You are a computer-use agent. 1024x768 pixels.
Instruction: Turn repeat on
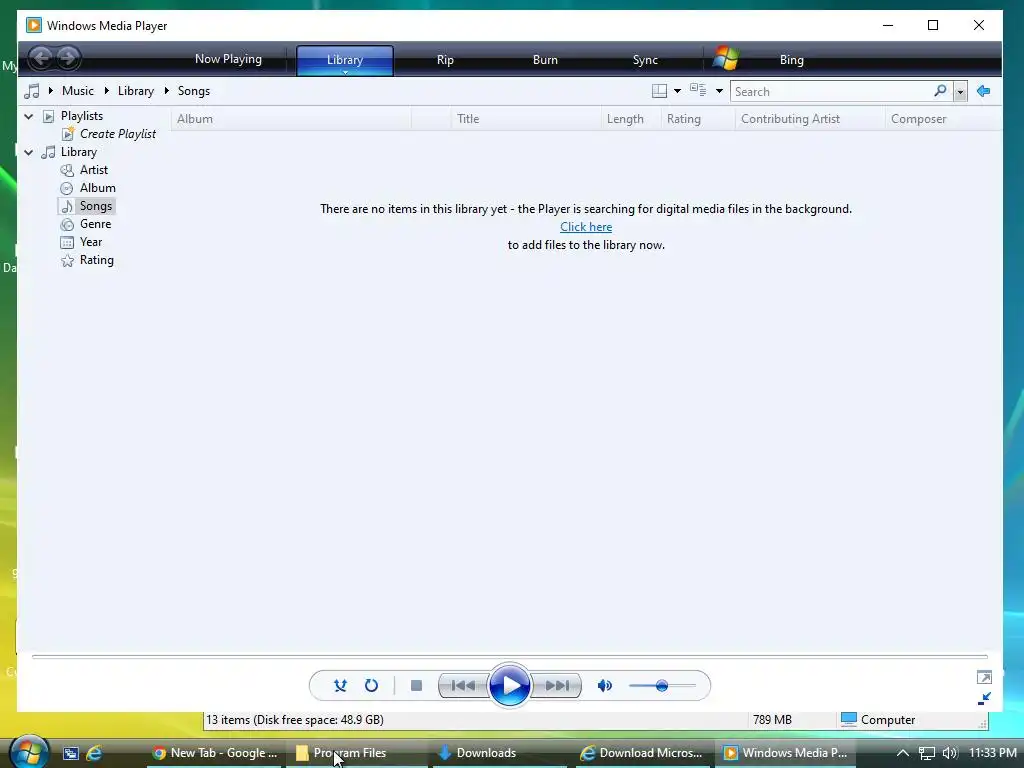tap(371, 685)
